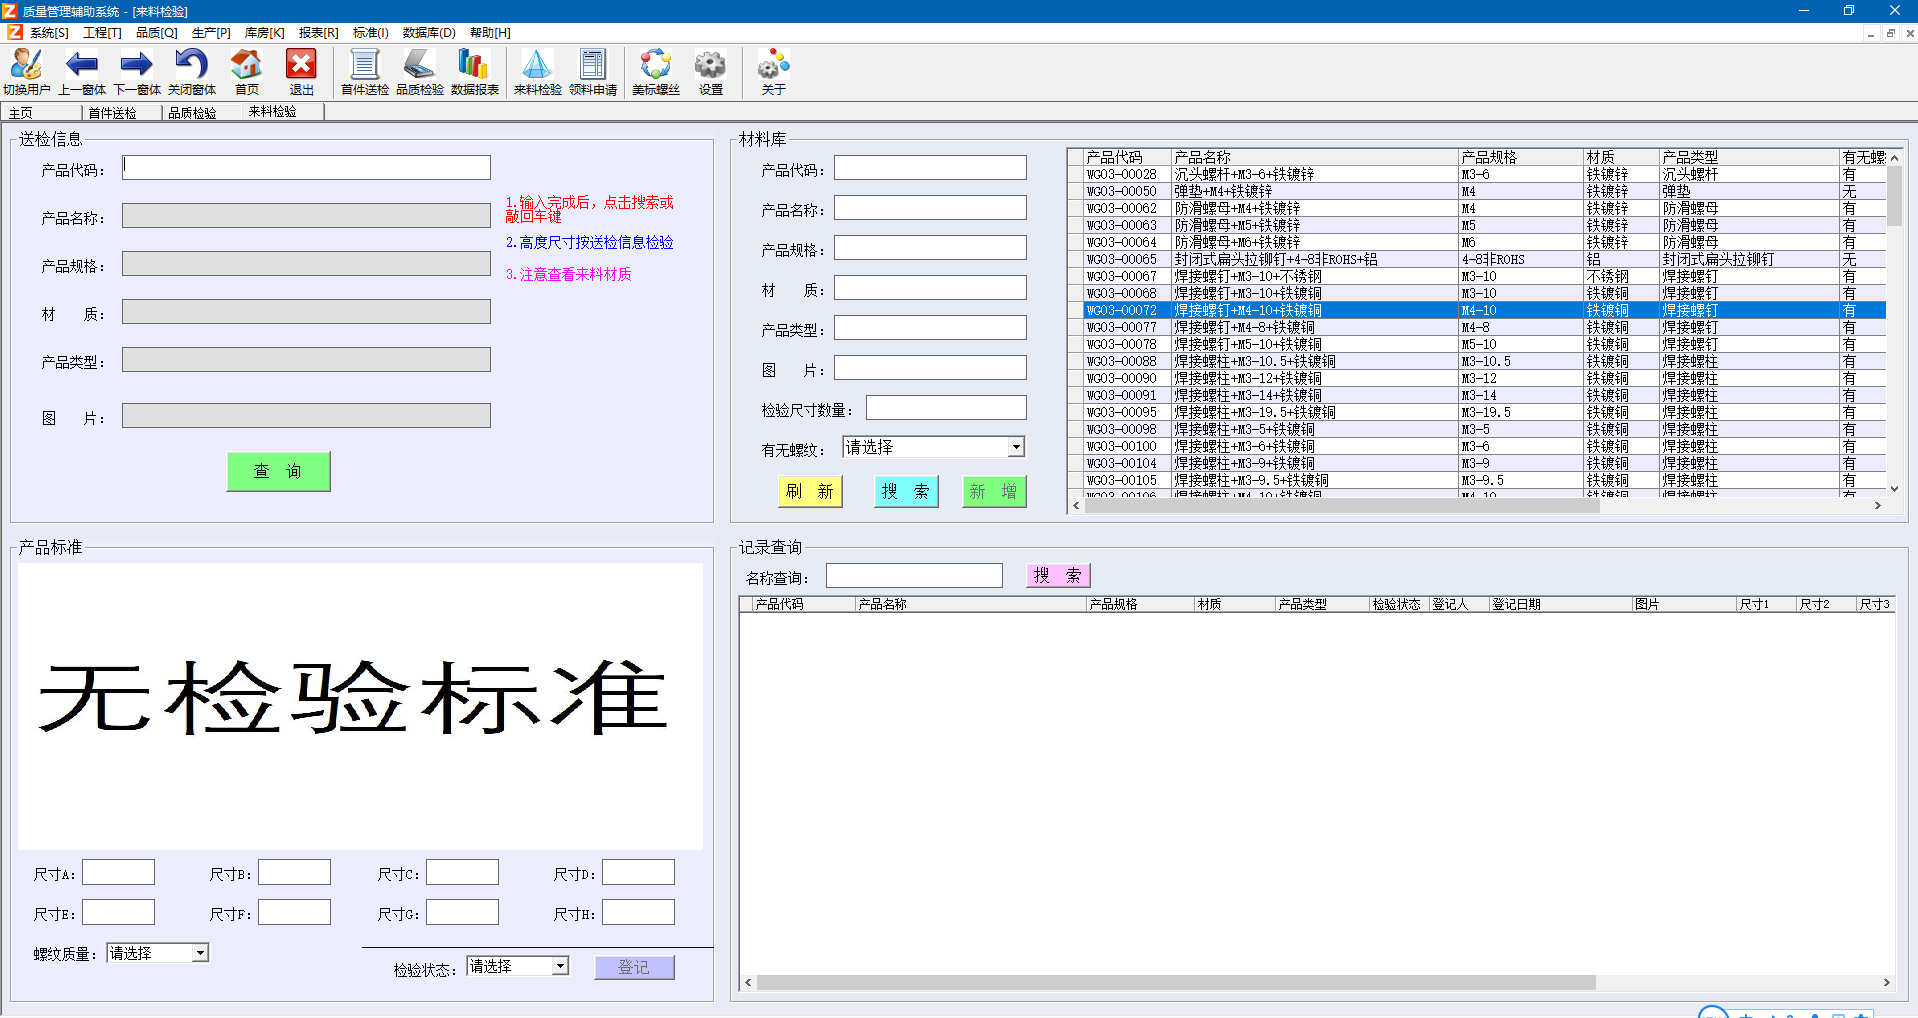
Task: Go to previous window with 上一窗体
Action: (x=82, y=72)
